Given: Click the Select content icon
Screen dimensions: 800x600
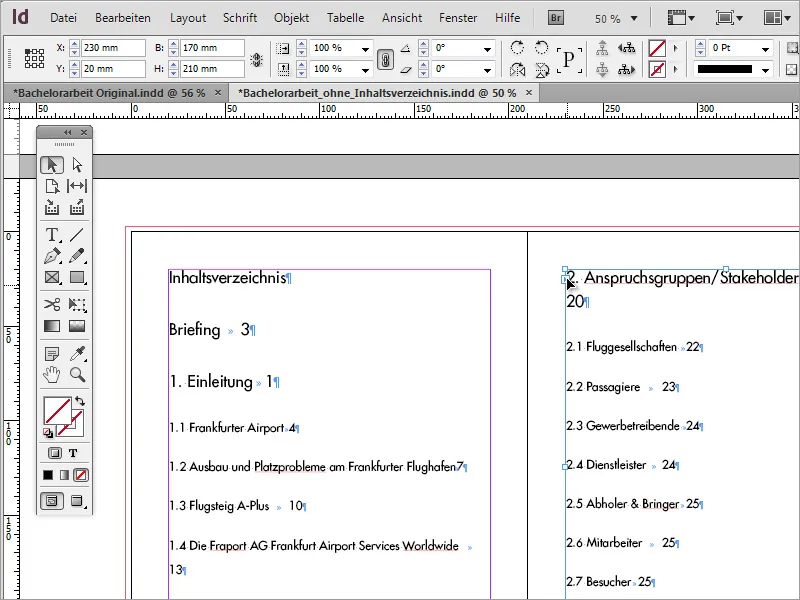Looking at the screenshot, I should click(603, 69).
